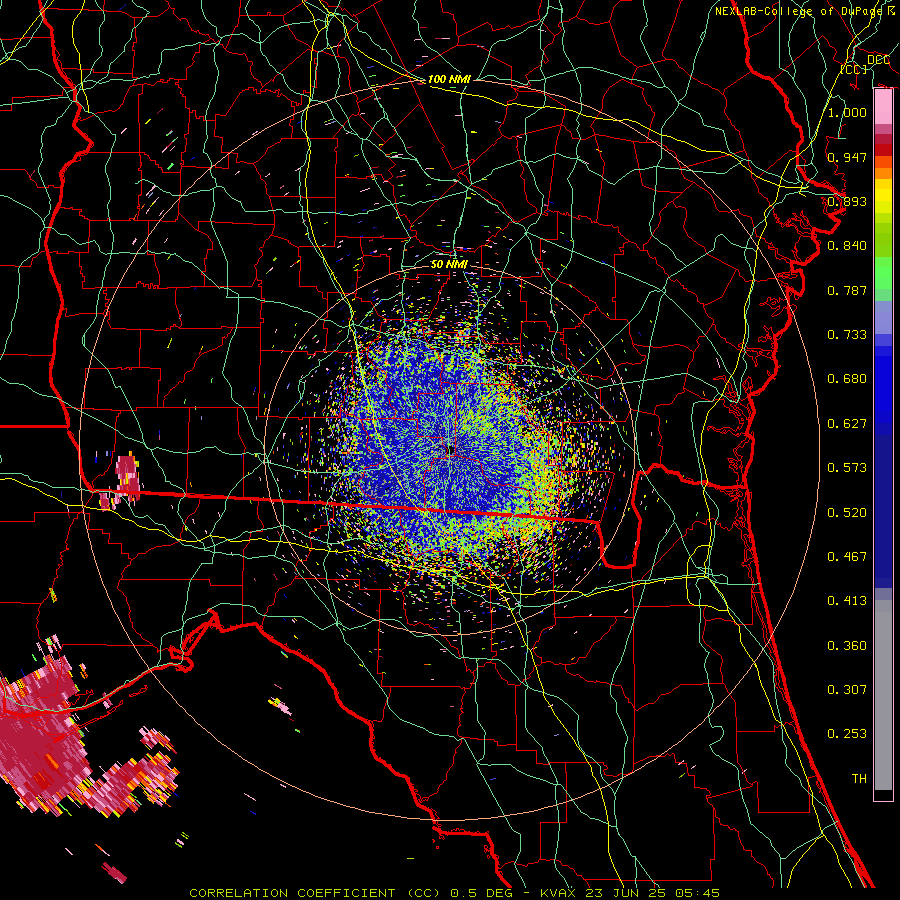
Task: Pick the light pink swatch at the color bar top
Action: click(883, 107)
